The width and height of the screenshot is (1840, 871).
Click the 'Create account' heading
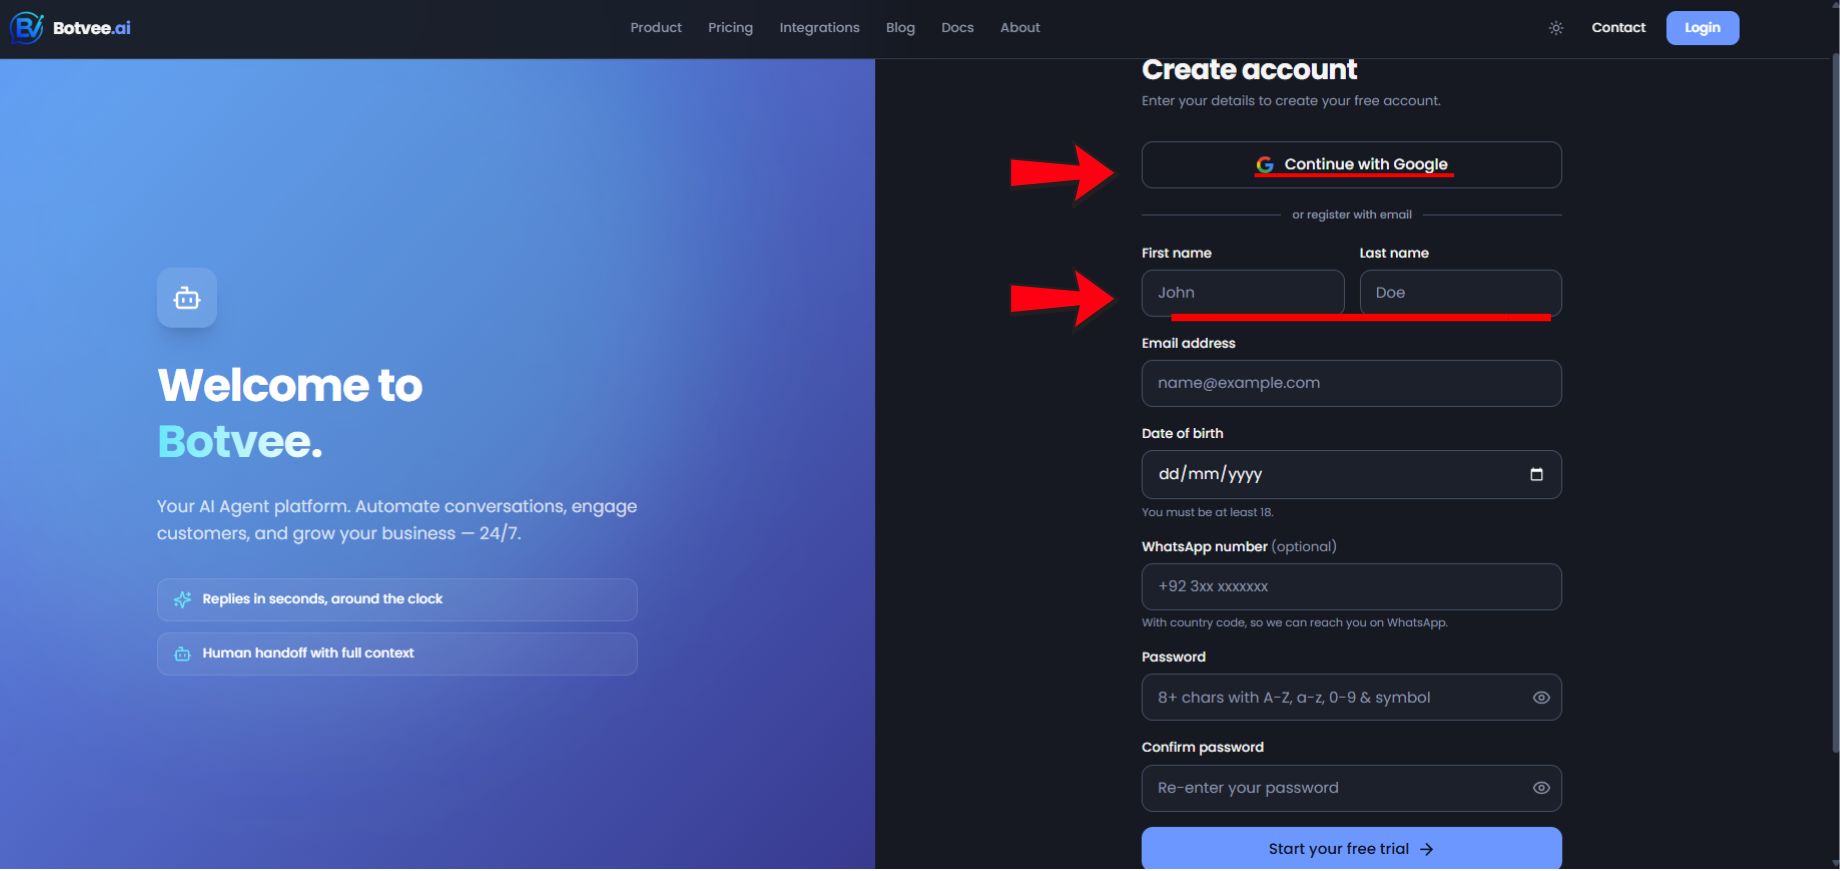[x=1249, y=70]
